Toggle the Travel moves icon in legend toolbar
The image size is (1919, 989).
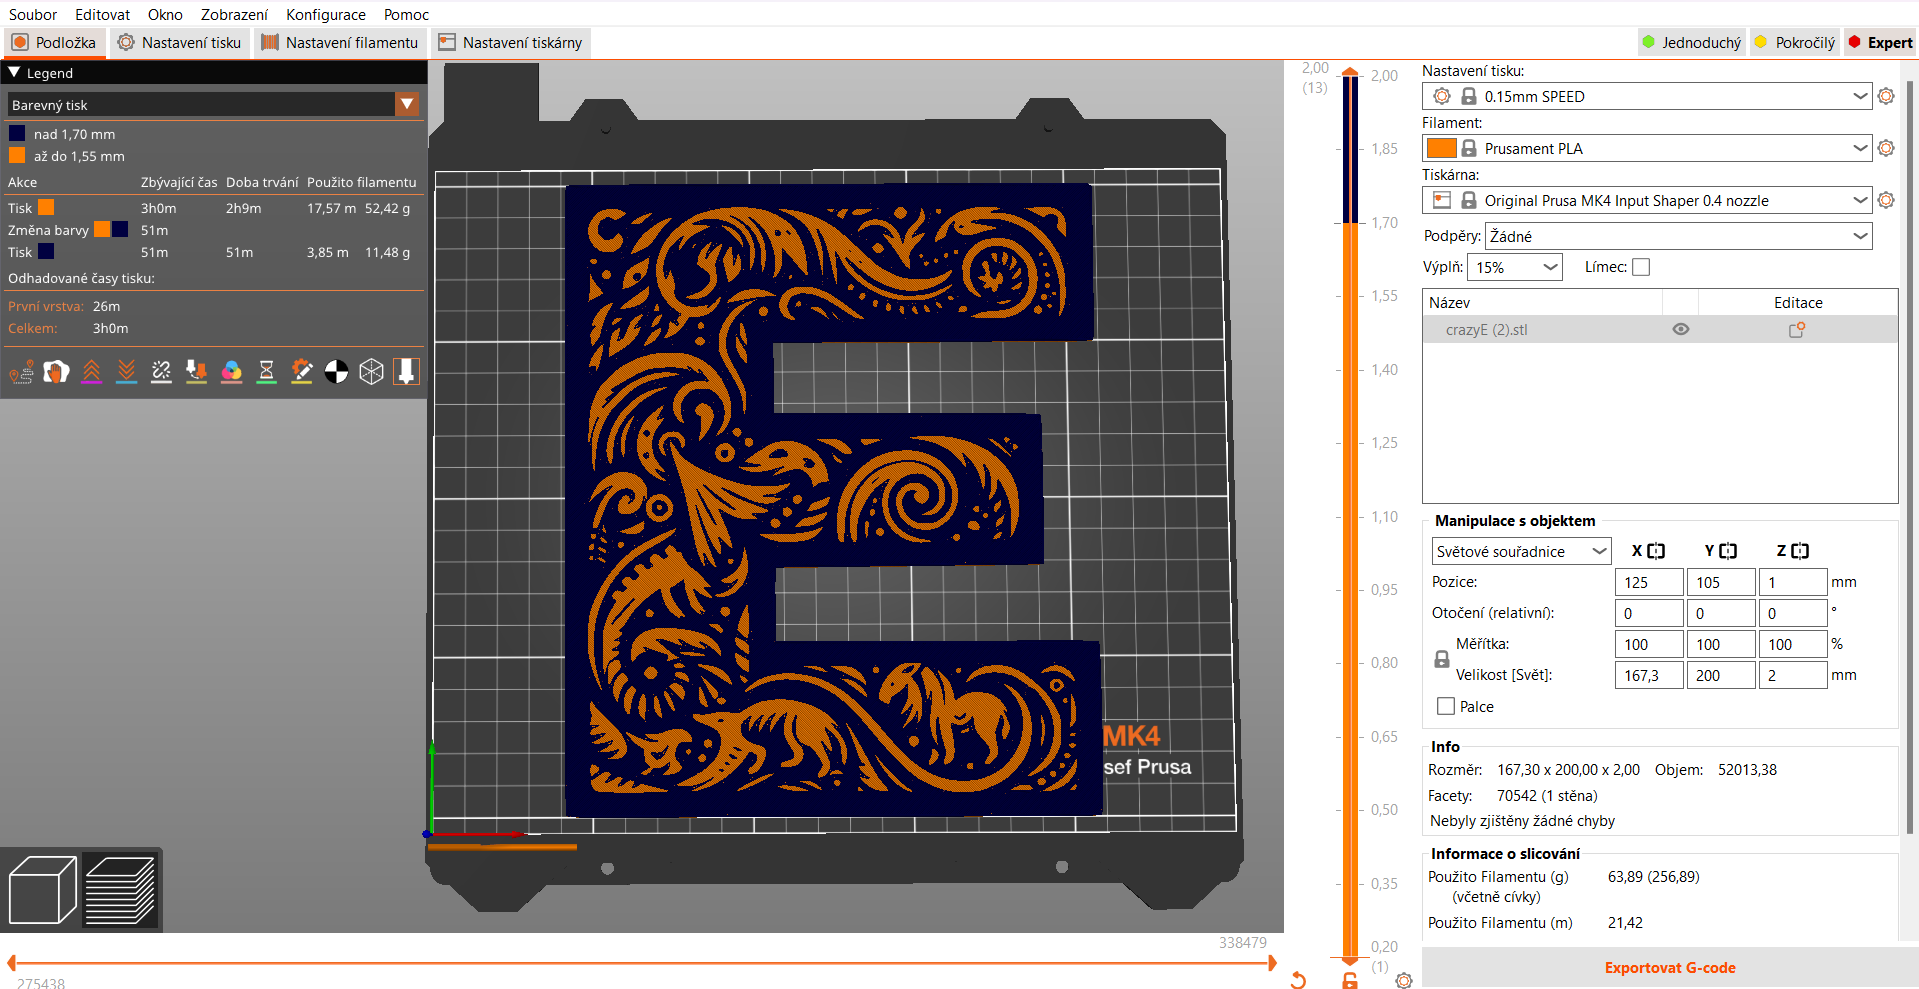pyautogui.click(x=21, y=372)
